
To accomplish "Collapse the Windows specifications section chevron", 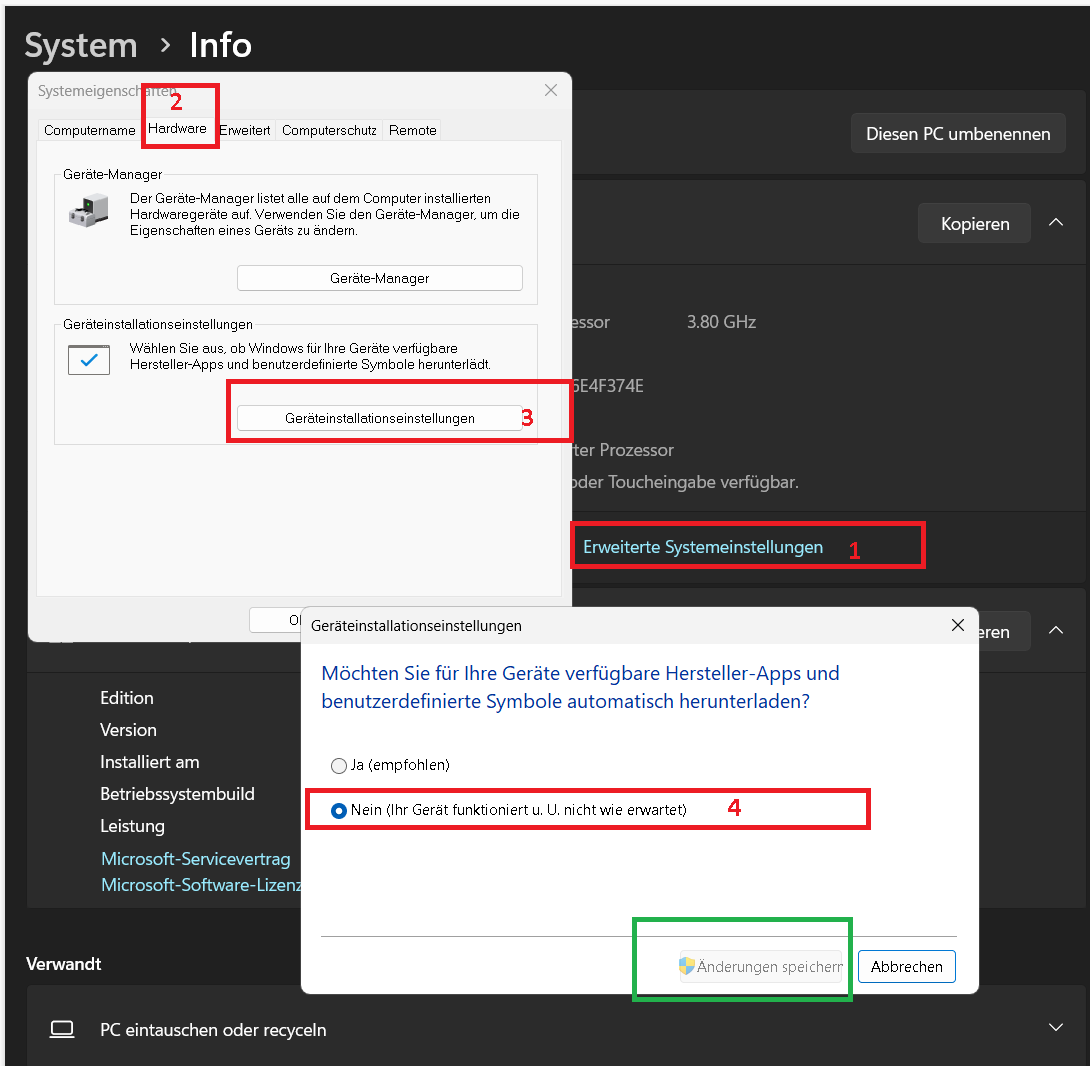I will 1056,631.
